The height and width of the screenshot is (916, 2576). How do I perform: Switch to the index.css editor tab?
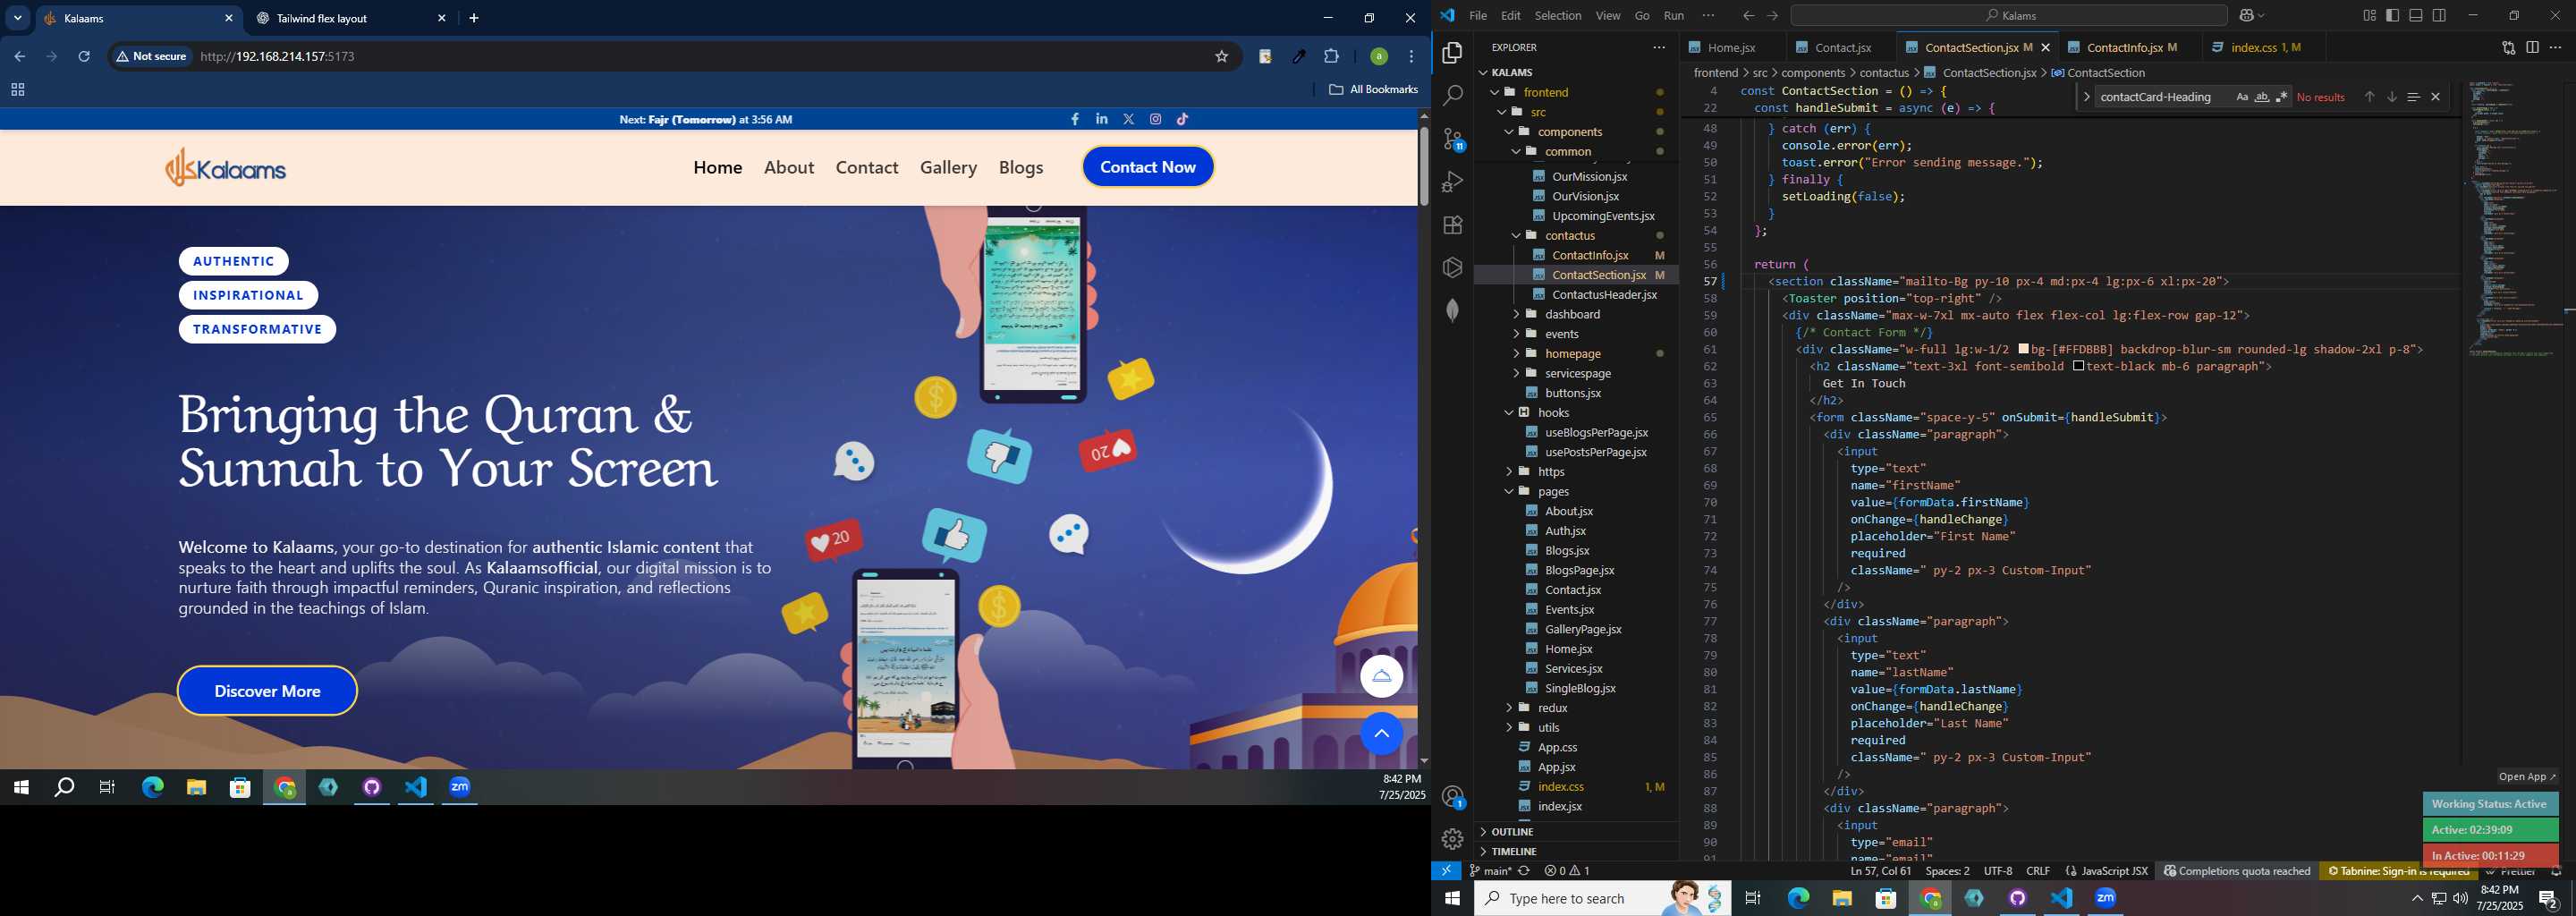click(2264, 47)
